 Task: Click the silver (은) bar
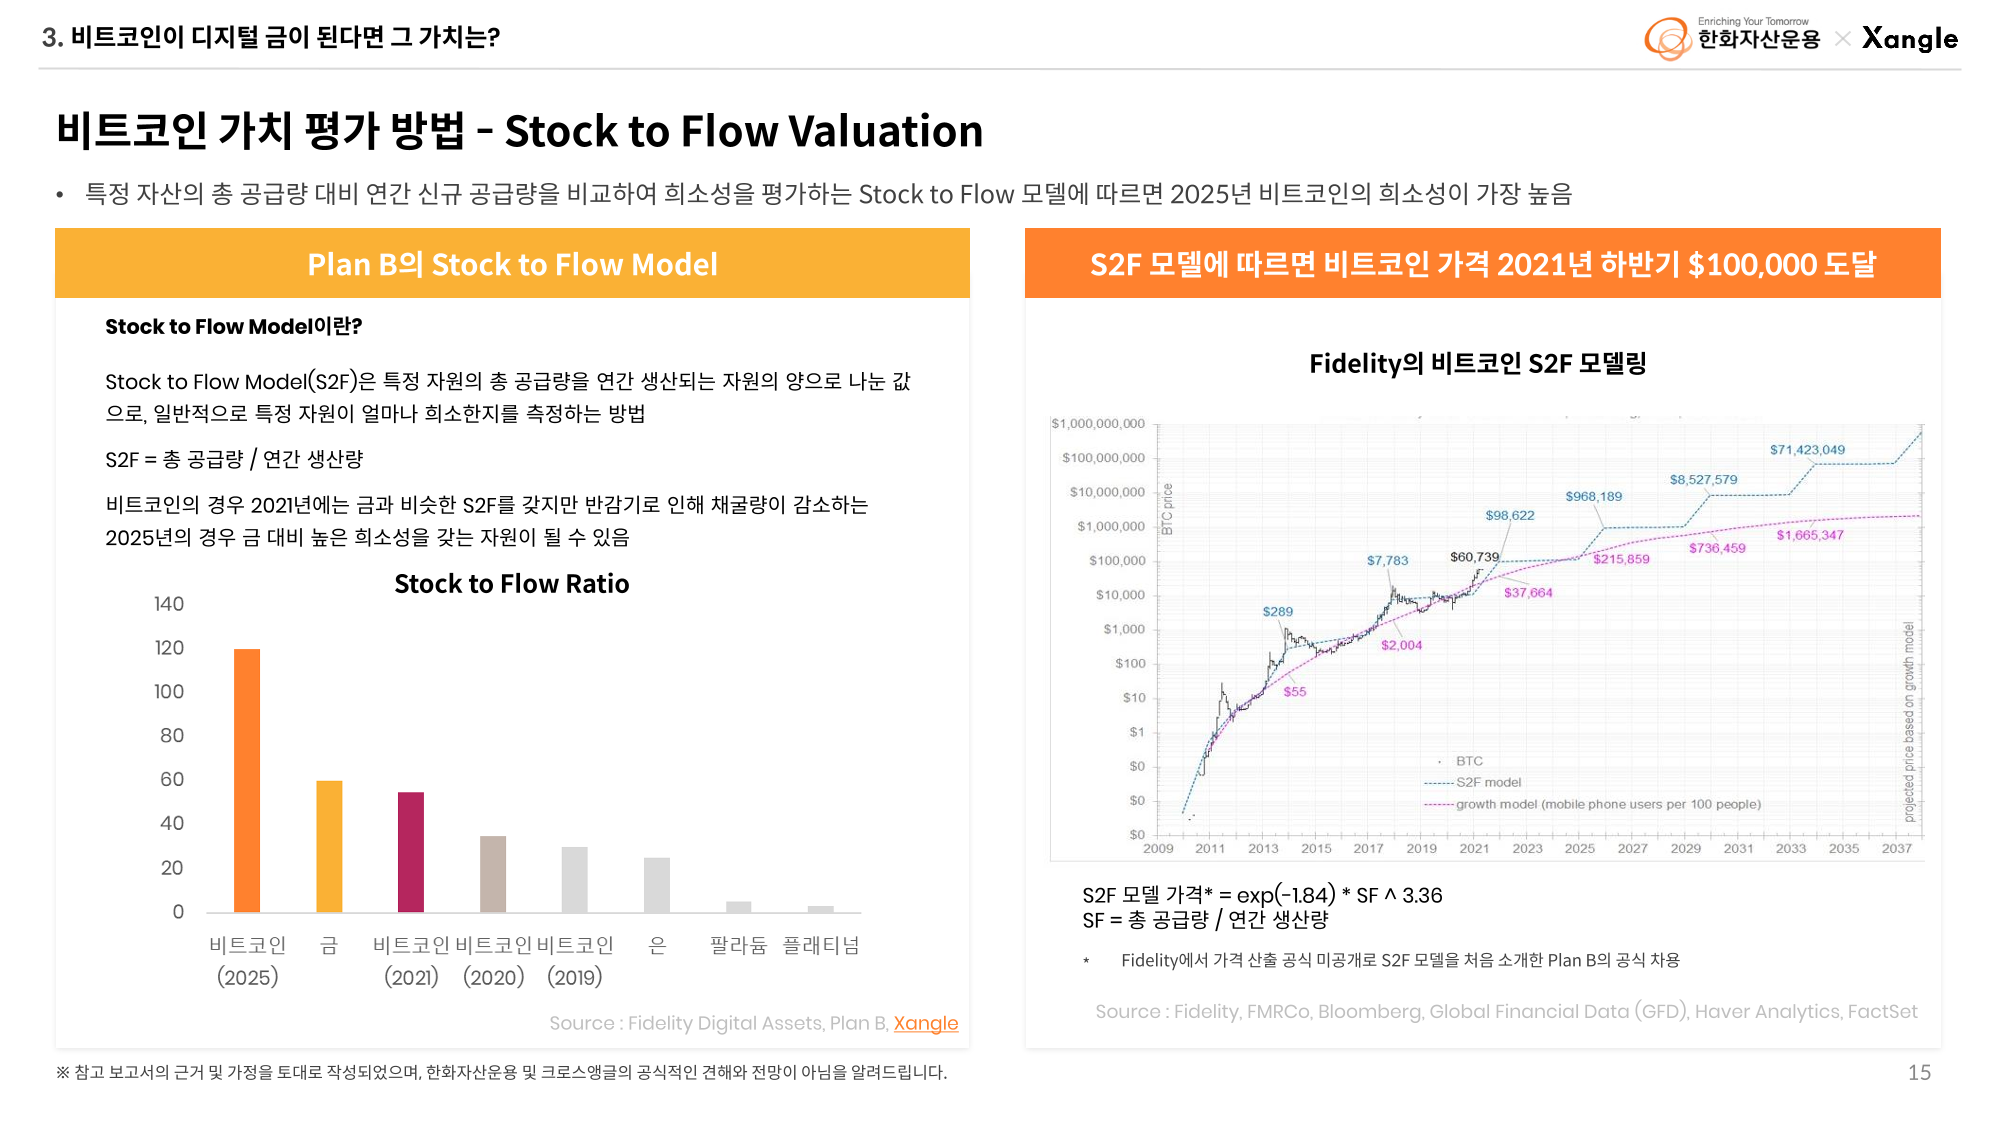(657, 885)
